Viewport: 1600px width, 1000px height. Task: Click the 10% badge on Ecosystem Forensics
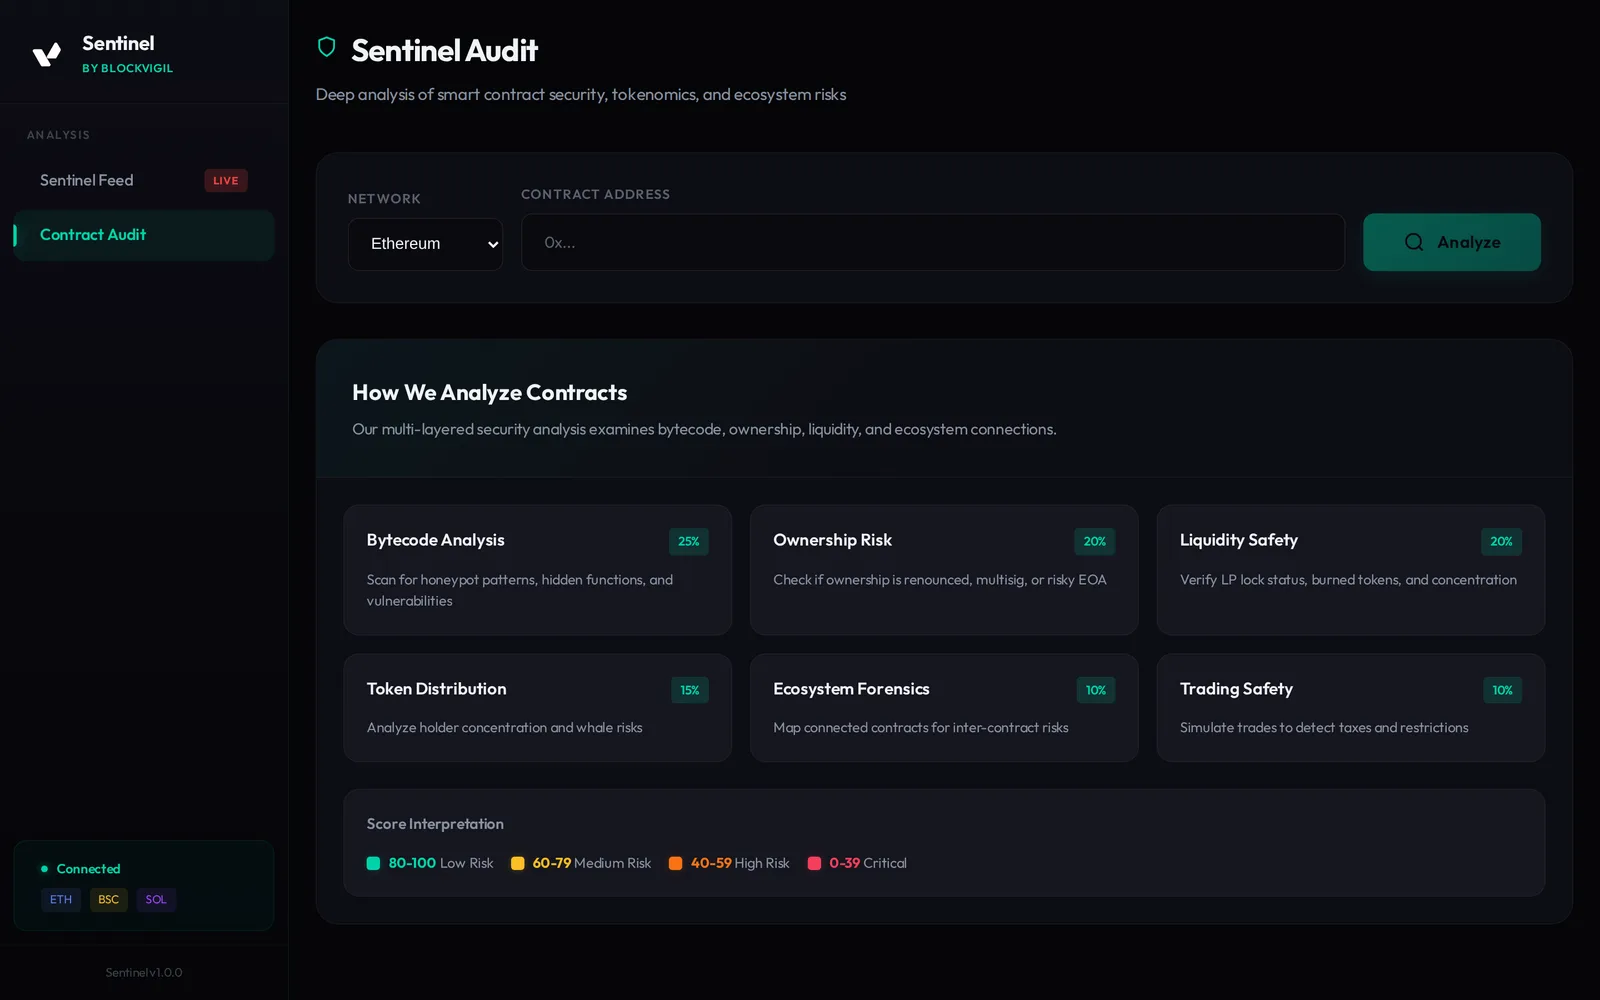tap(1096, 690)
